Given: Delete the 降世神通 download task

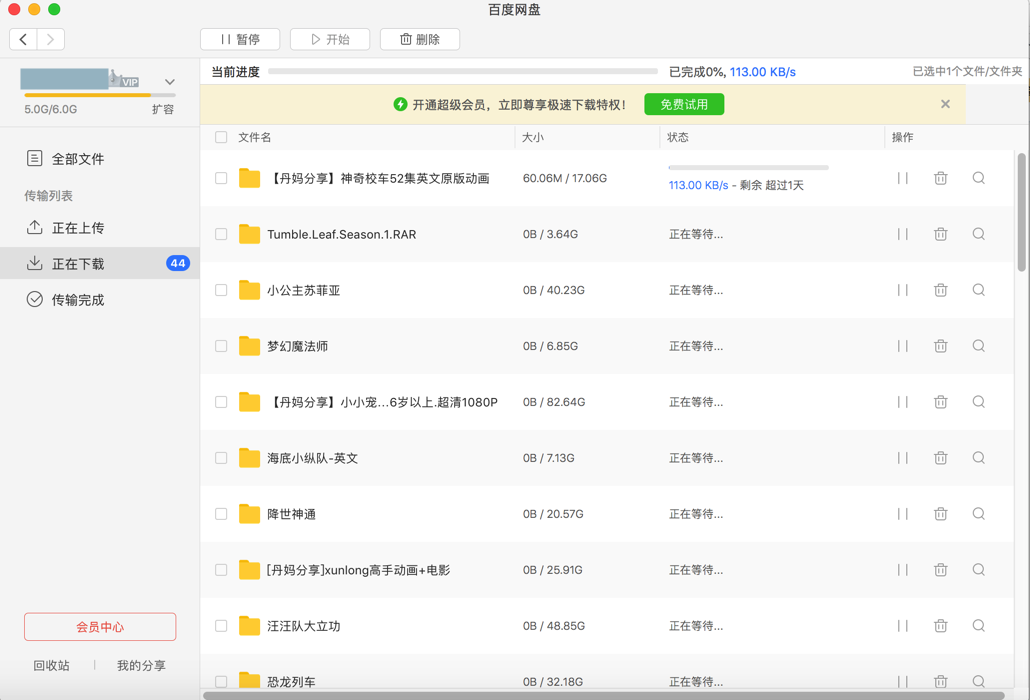Looking at the screenshot, I should click(x=941, y=514).
